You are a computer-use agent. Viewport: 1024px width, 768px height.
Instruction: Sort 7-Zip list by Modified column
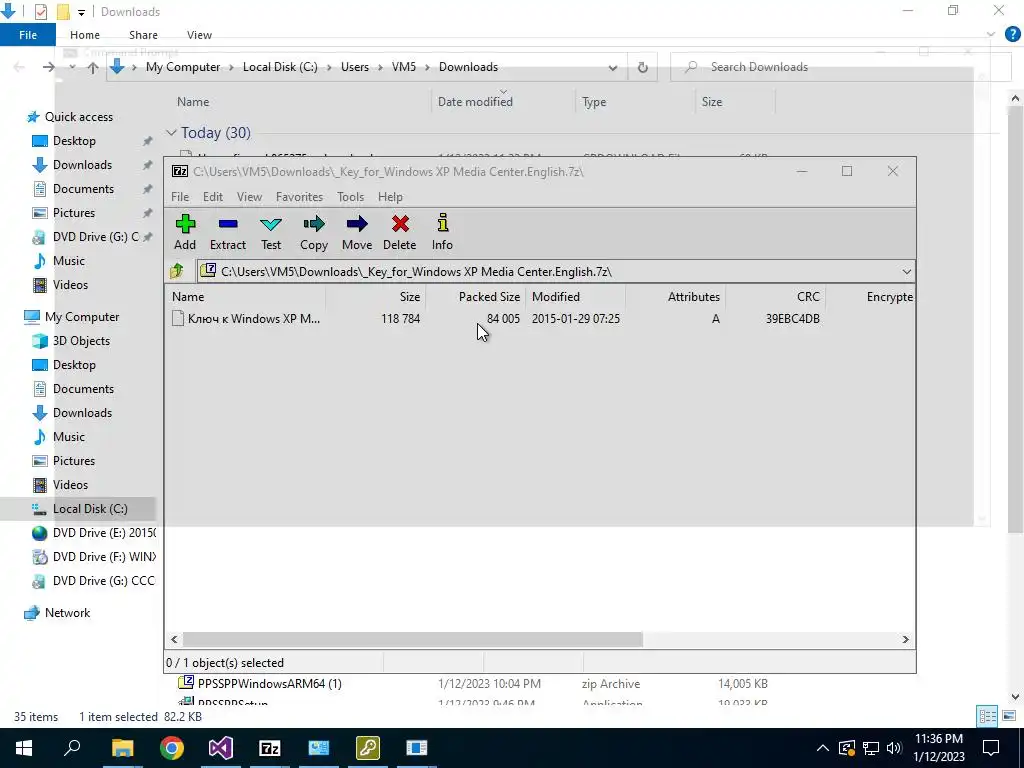click(576, 296)
